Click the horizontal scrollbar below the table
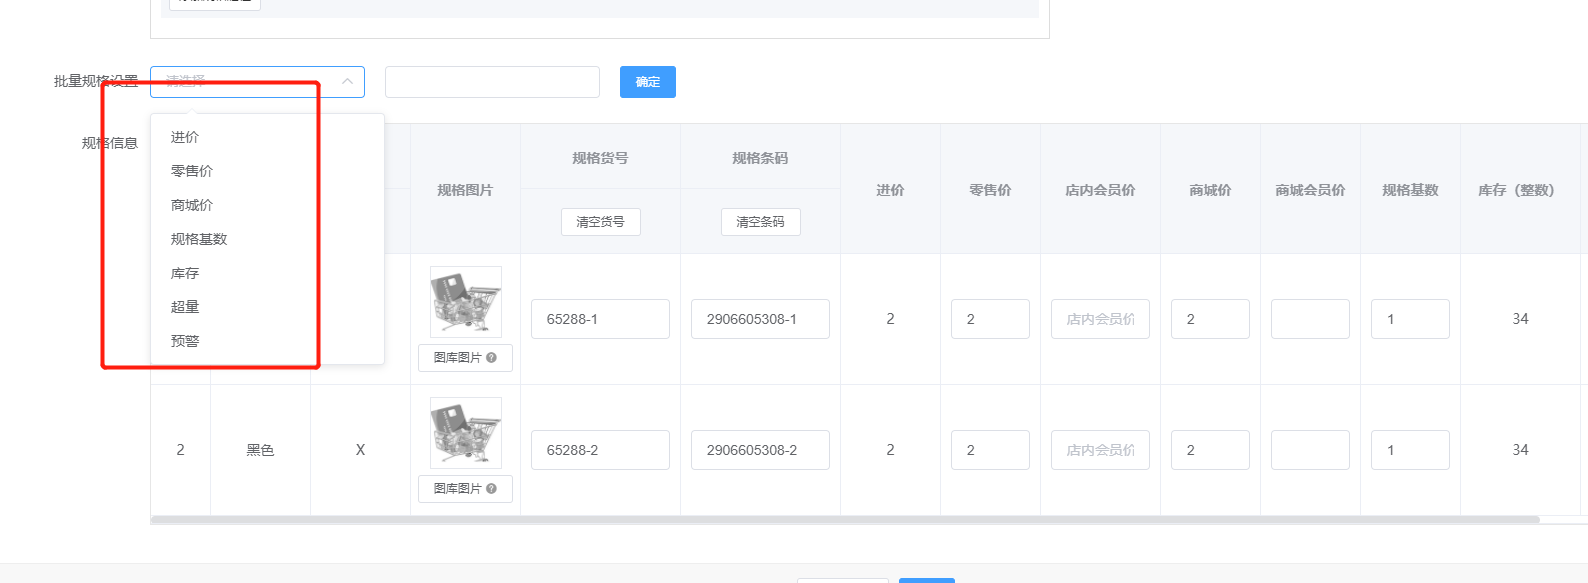 point(845,520)
